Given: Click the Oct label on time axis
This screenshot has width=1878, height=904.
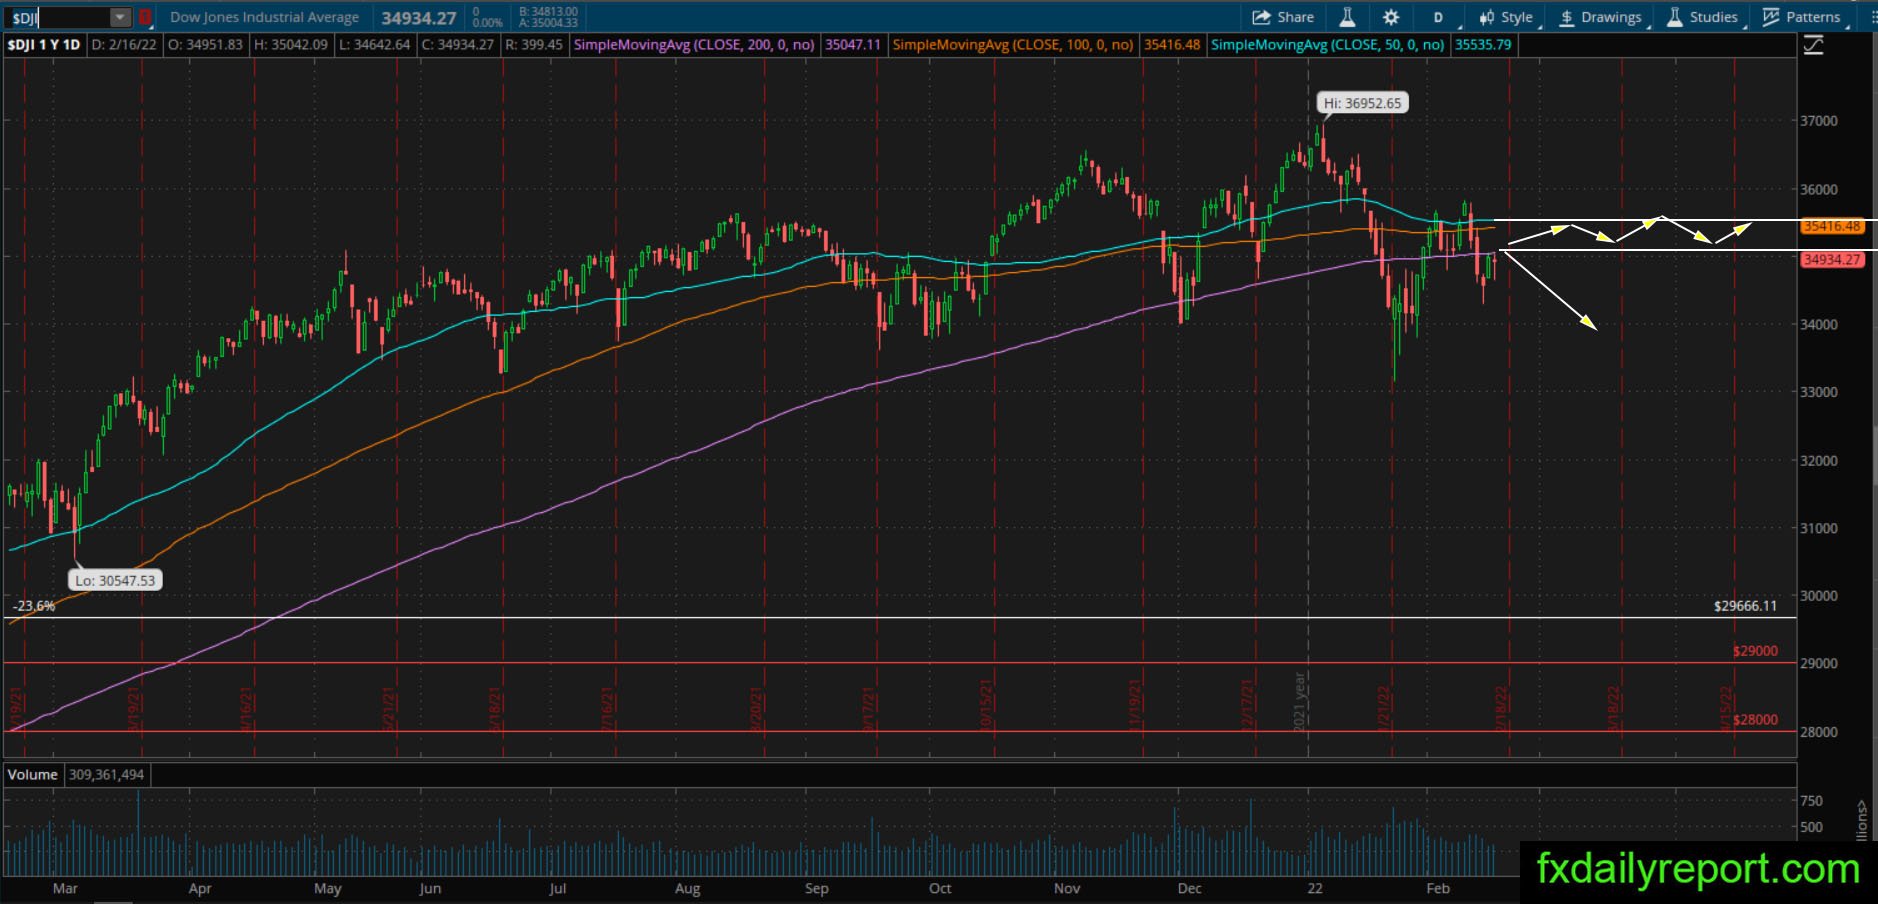Looking at the screenshot, I should (940, 888).
